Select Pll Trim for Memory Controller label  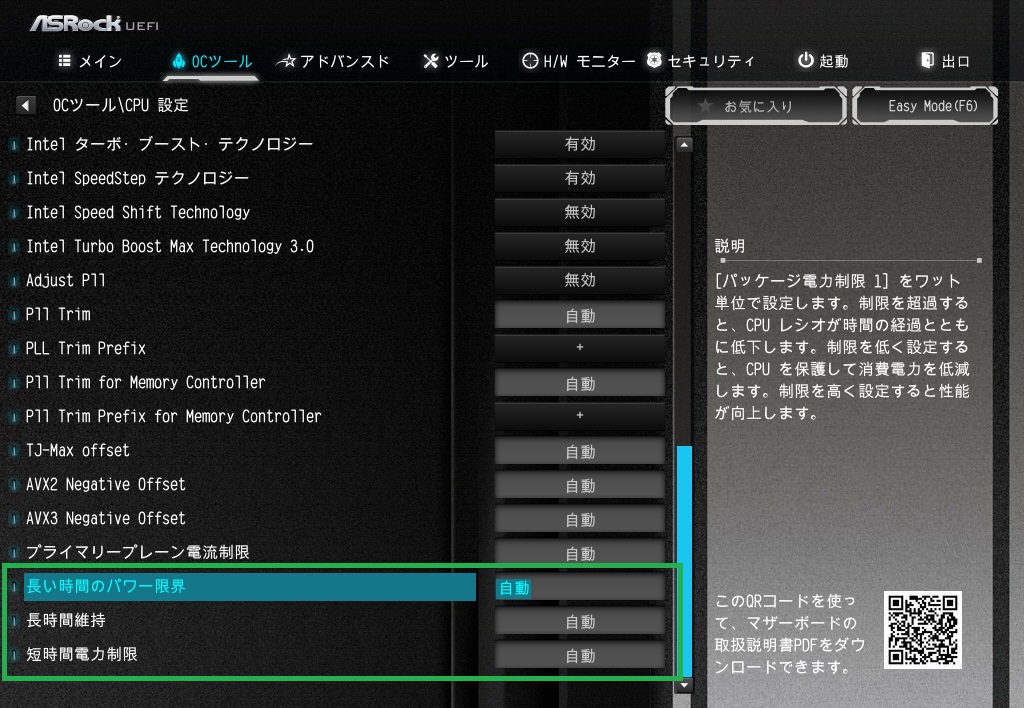146,381
